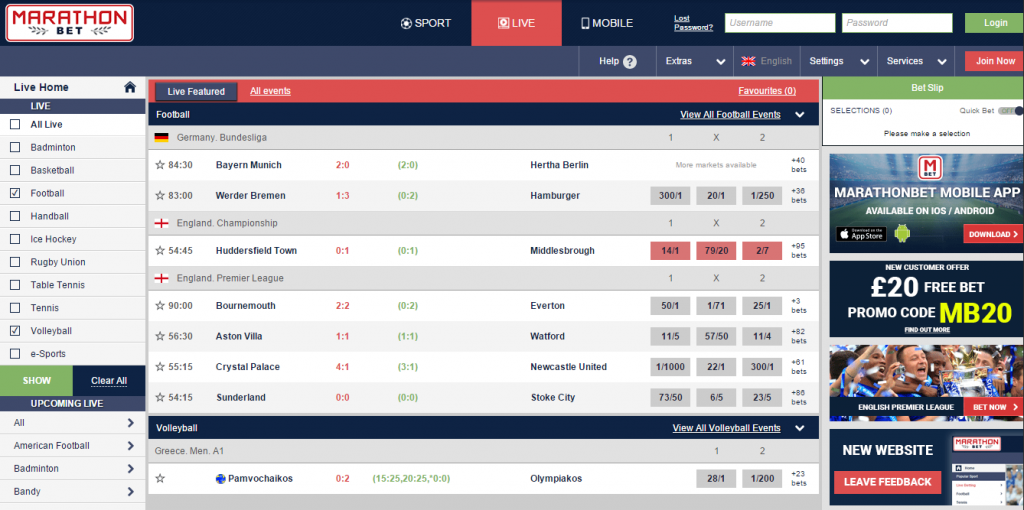Click the green Login button
1024x510 pixels.
(x=994, y=23)
